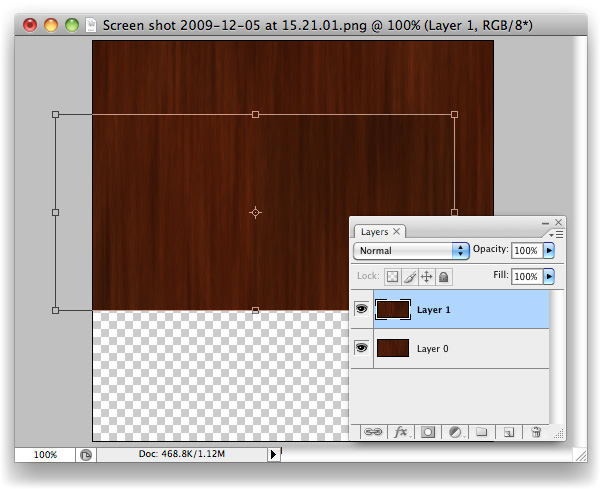Click the delete layer trash icon

536,432
